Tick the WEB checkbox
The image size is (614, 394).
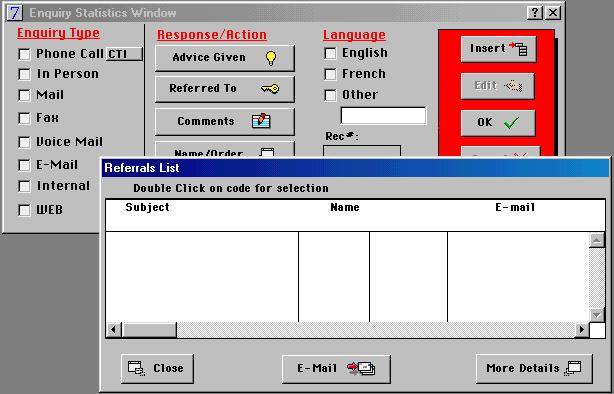(24, 210)
